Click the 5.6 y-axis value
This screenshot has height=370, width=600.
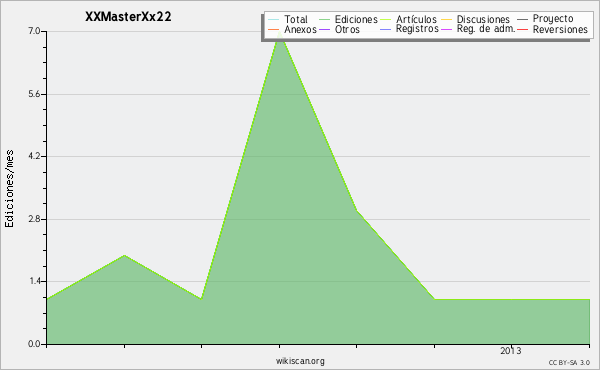coord(34,94)
